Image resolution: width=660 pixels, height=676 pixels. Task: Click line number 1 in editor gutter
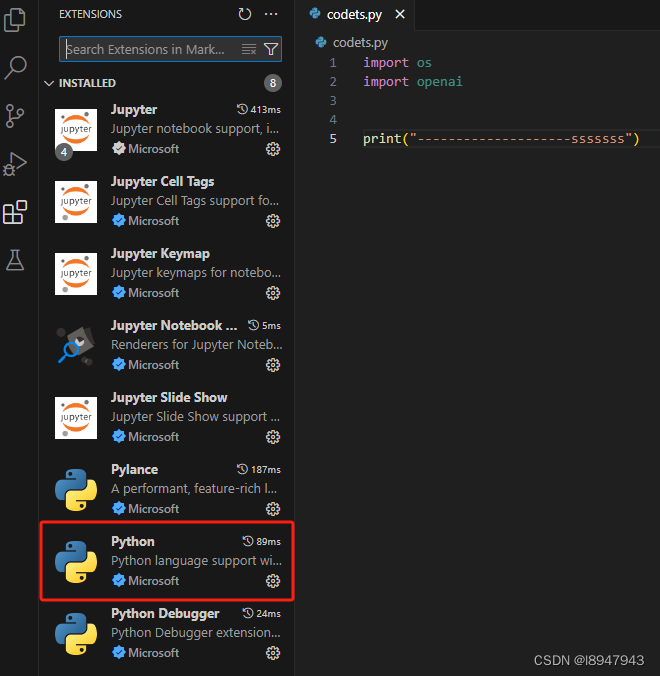pyautogui.click(x=333, y=63)
